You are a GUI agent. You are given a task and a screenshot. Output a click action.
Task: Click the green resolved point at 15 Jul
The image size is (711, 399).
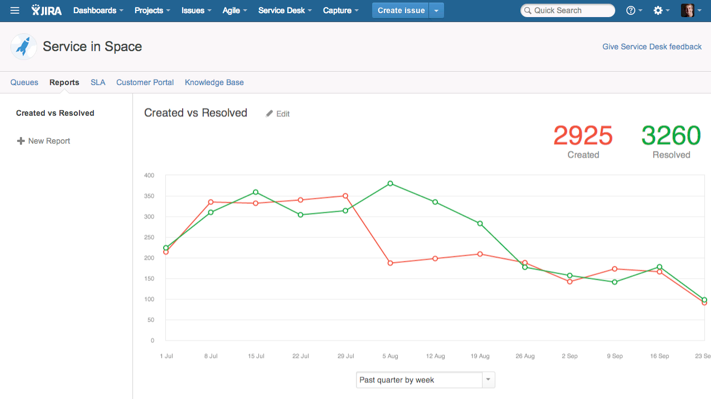pos(256,192)
